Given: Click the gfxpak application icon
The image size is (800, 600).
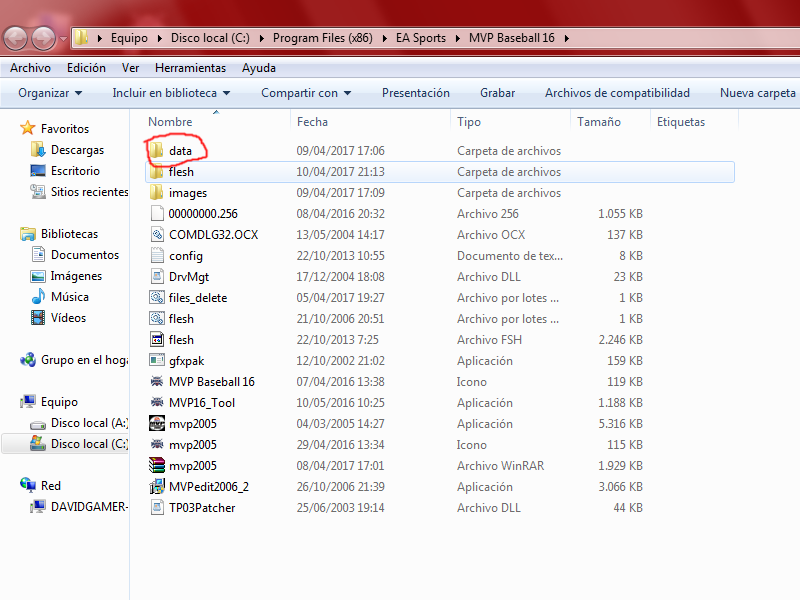Looking at the screenshot, I should coord(156,361).
